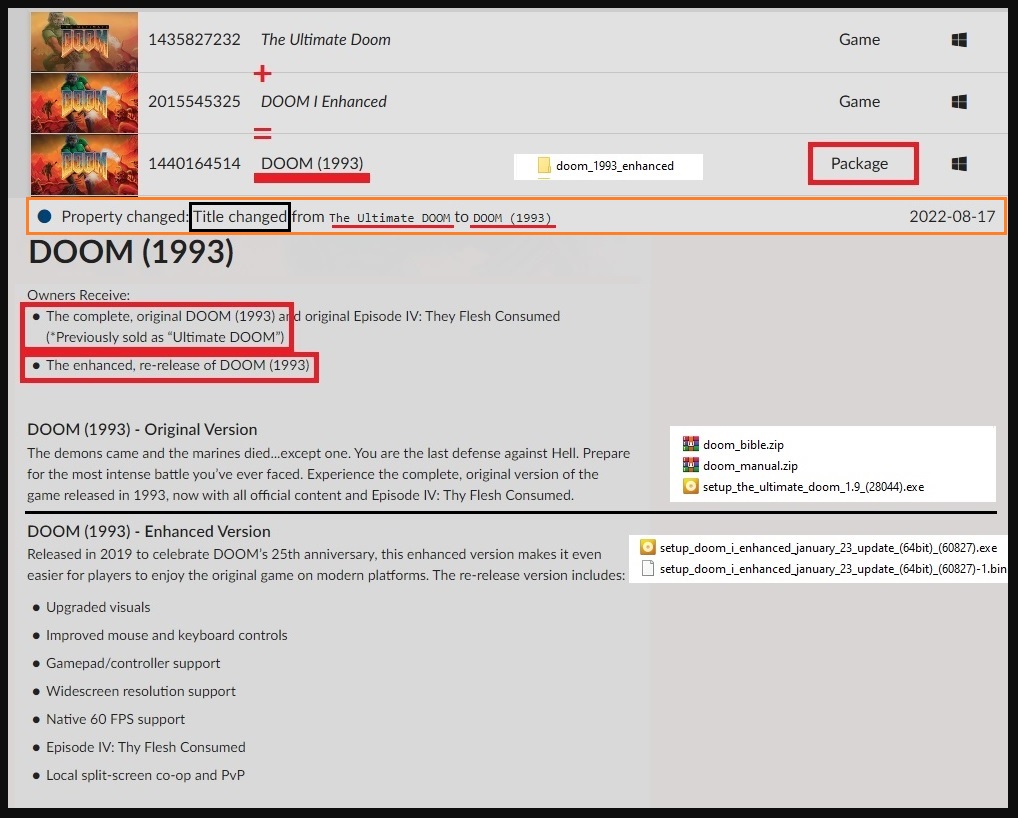Select old title 'The Ultimate DOOM' code text
The image size is (1018, 818).
tap(390, 218)
